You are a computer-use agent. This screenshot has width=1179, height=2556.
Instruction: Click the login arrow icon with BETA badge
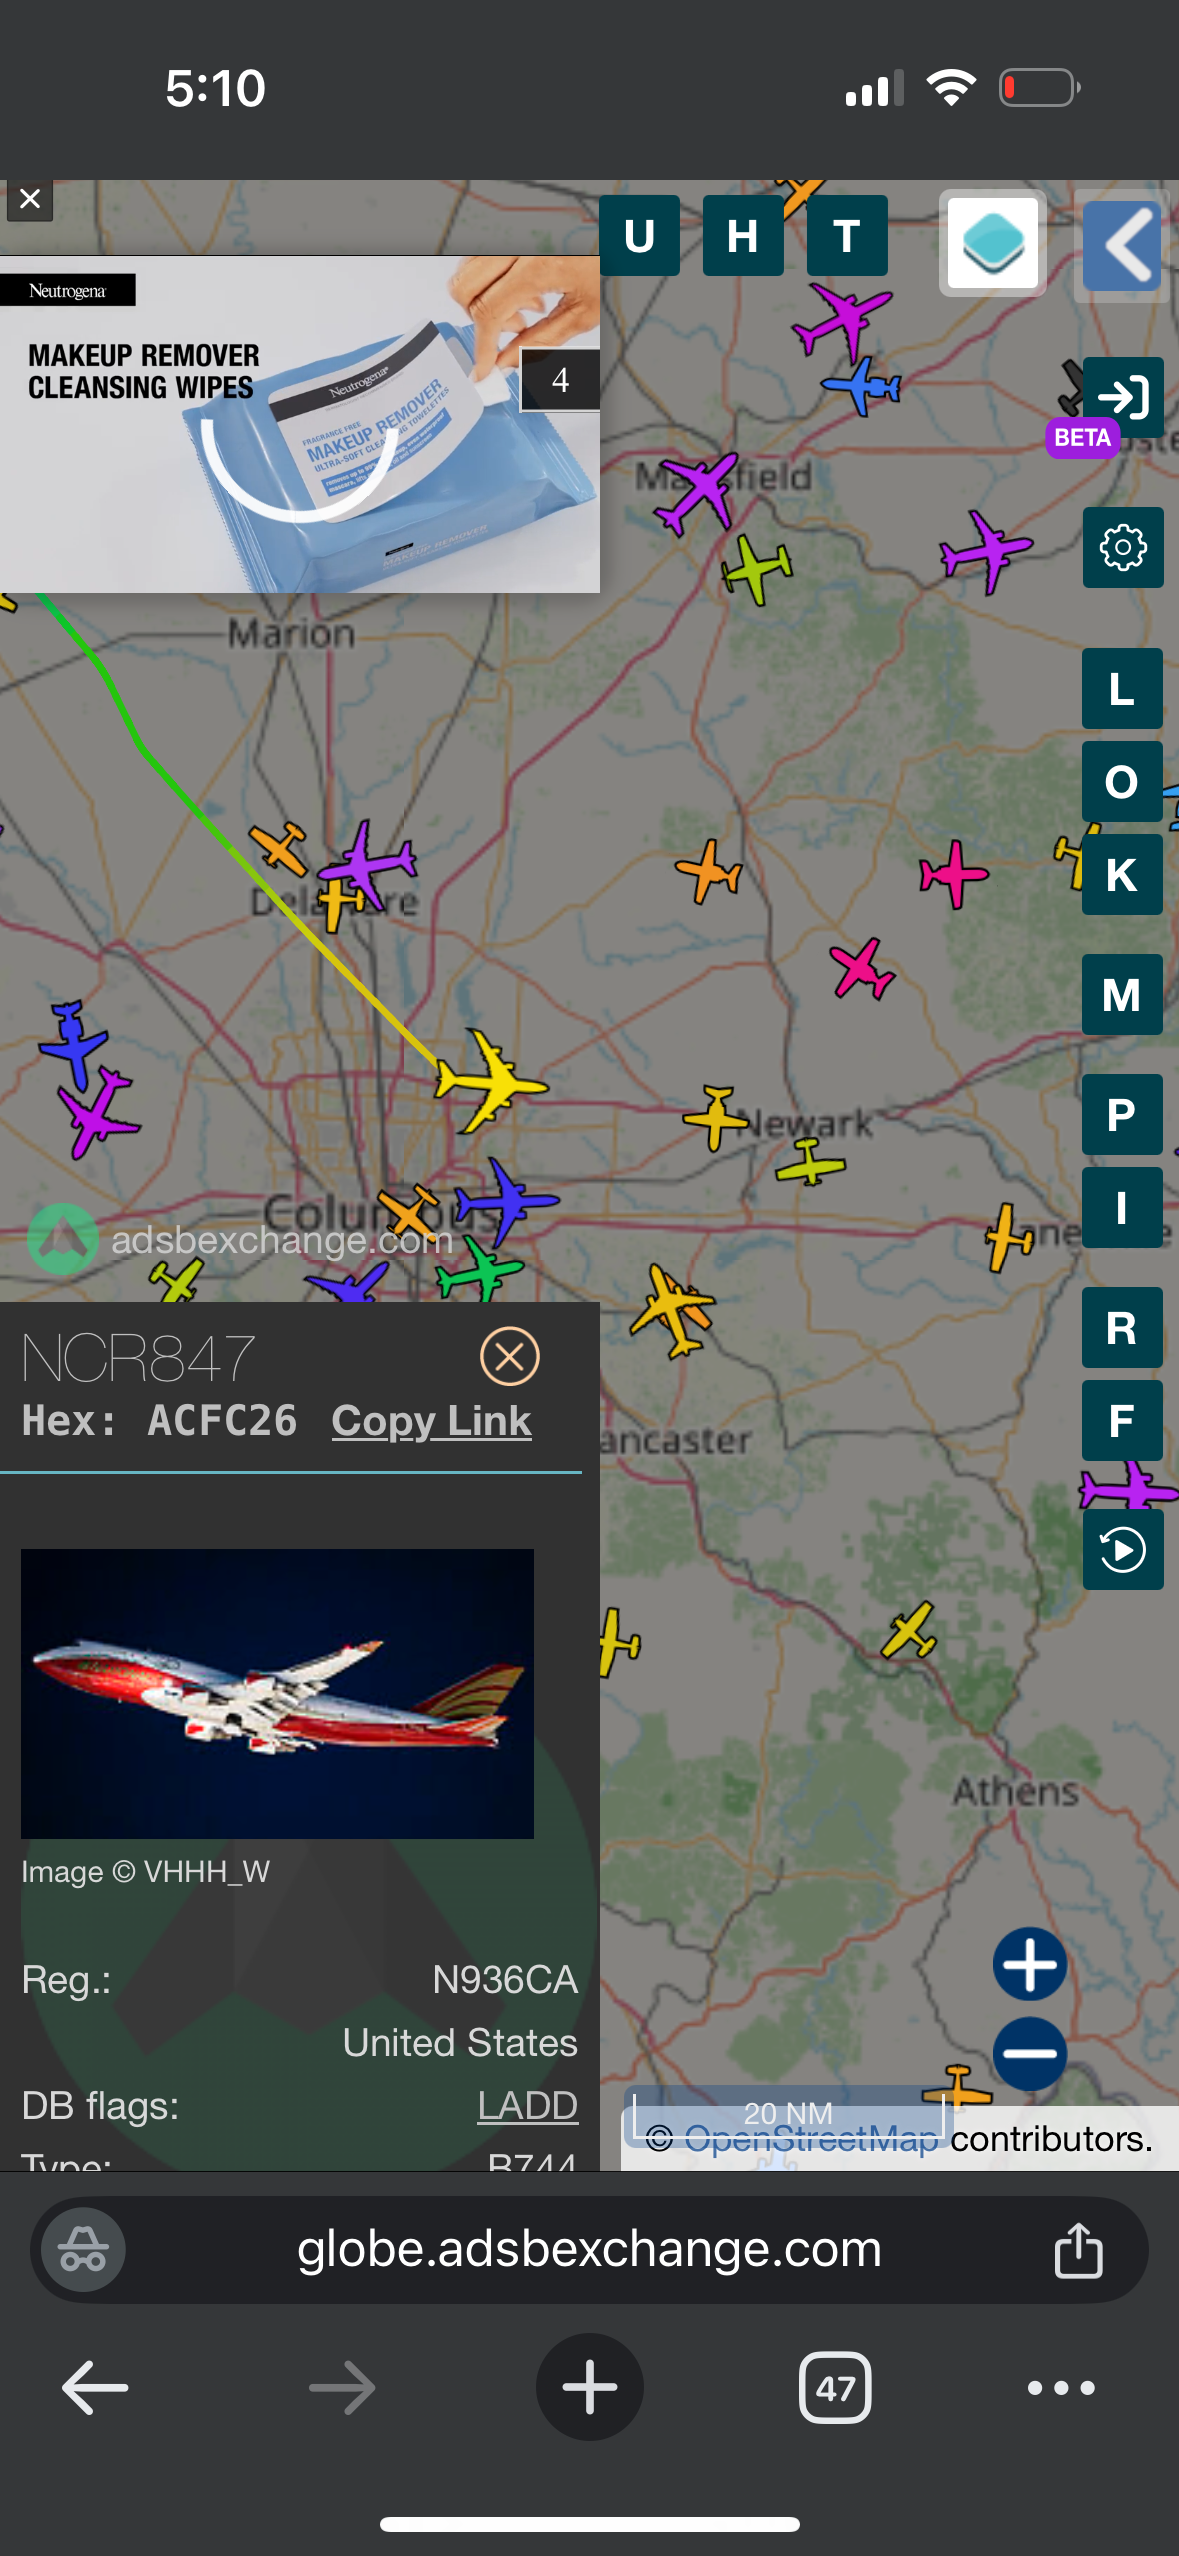(x=1123, y=397)
